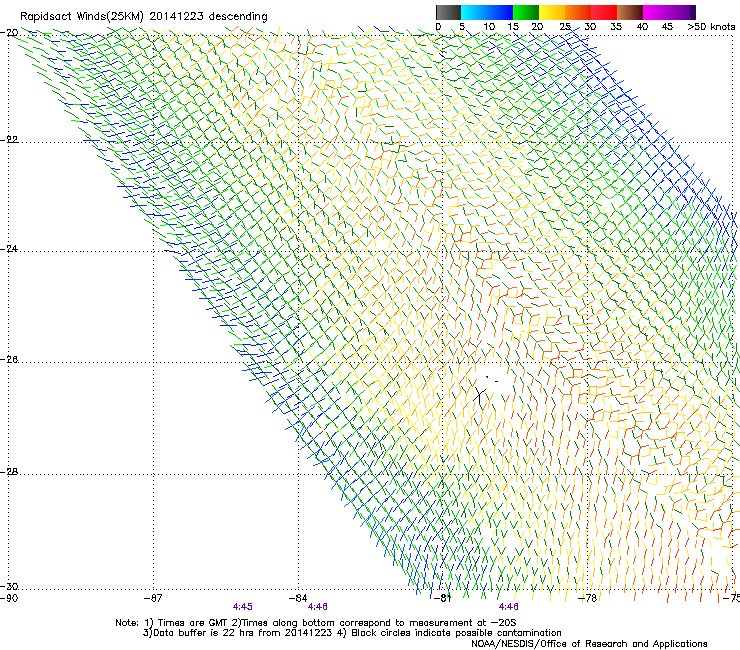Click the legend label '35'
Image resolution: width=740 pixels, height=650 pixels.
[616, 27]
